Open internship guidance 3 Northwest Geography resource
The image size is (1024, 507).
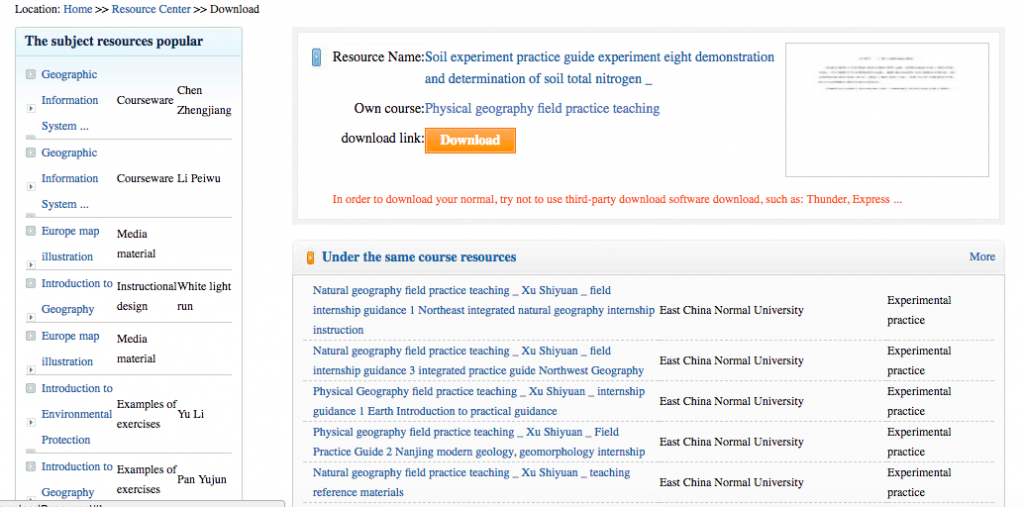click(478, 361)
